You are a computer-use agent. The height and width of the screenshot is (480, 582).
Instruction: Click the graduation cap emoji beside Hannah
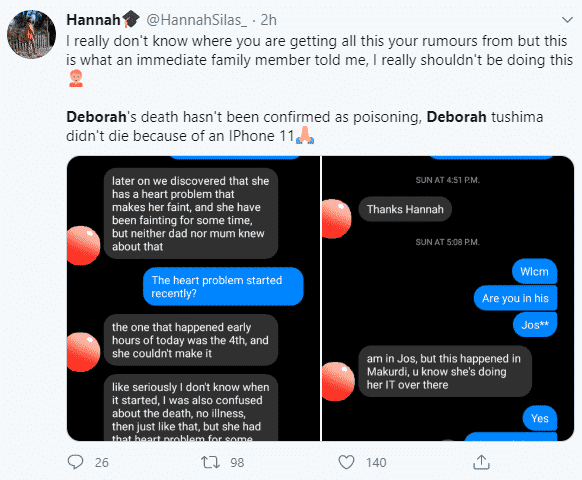tap(131, 19)
